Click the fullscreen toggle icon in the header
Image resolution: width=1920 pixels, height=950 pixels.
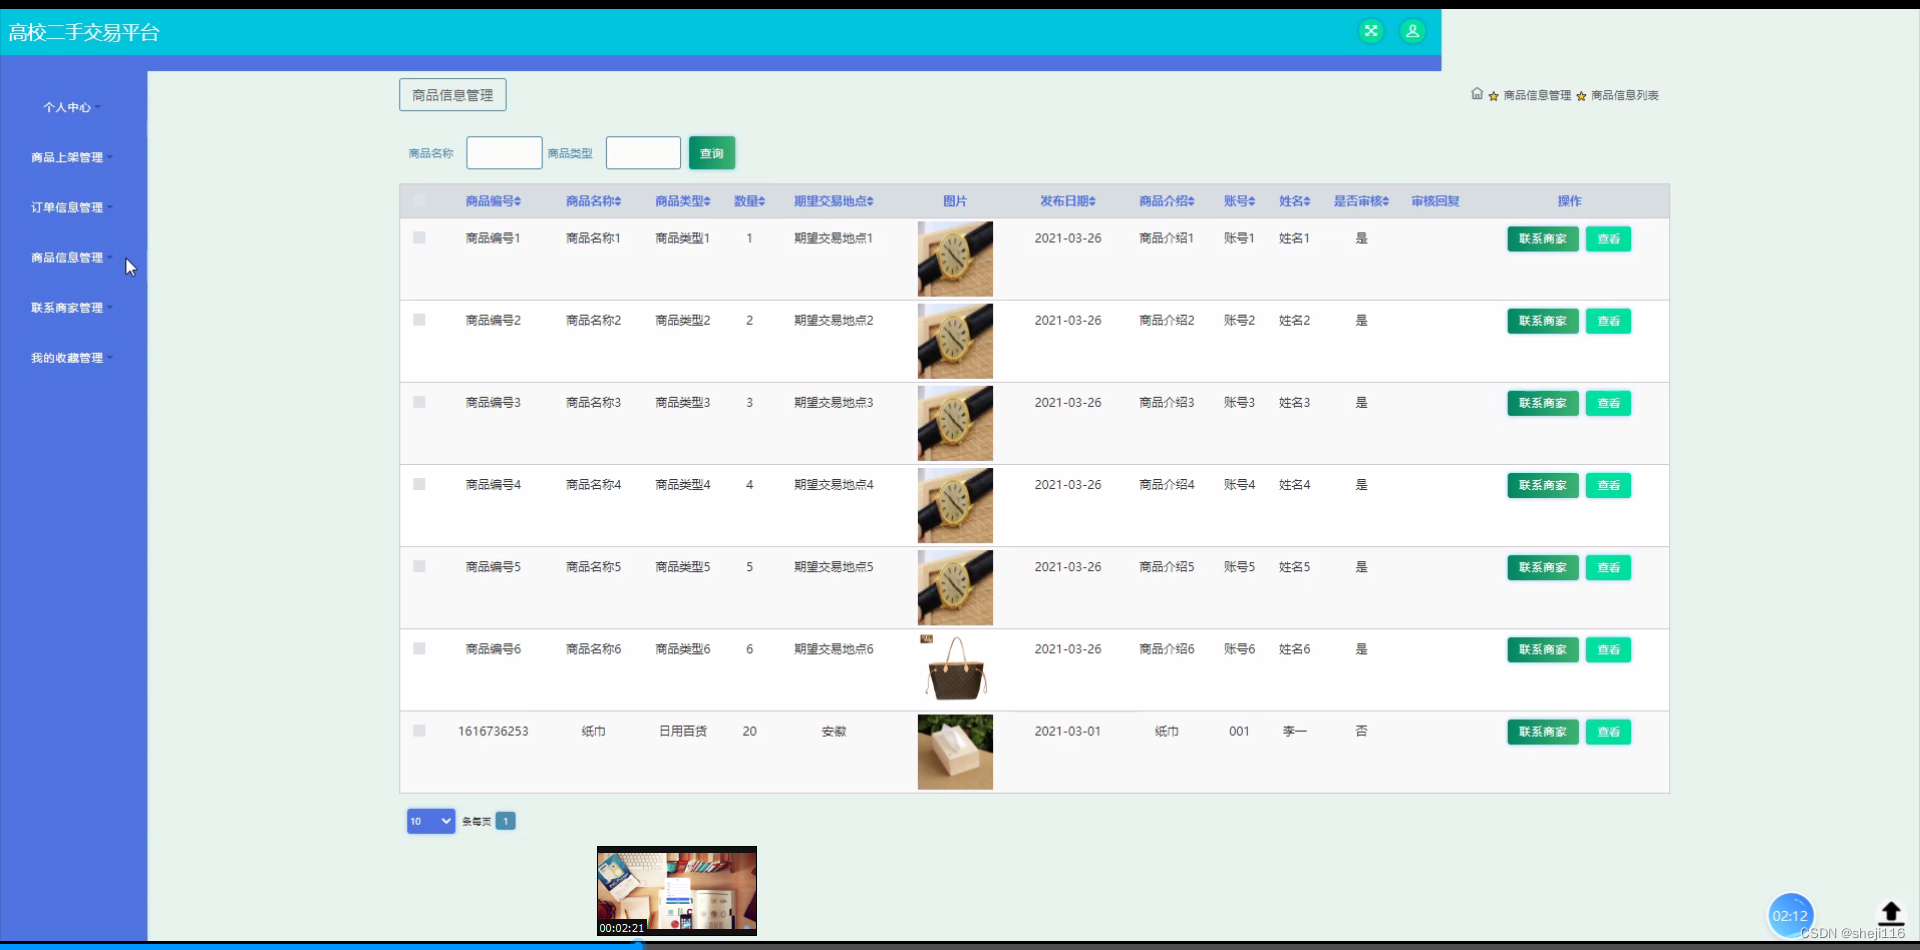[1371, 31]
